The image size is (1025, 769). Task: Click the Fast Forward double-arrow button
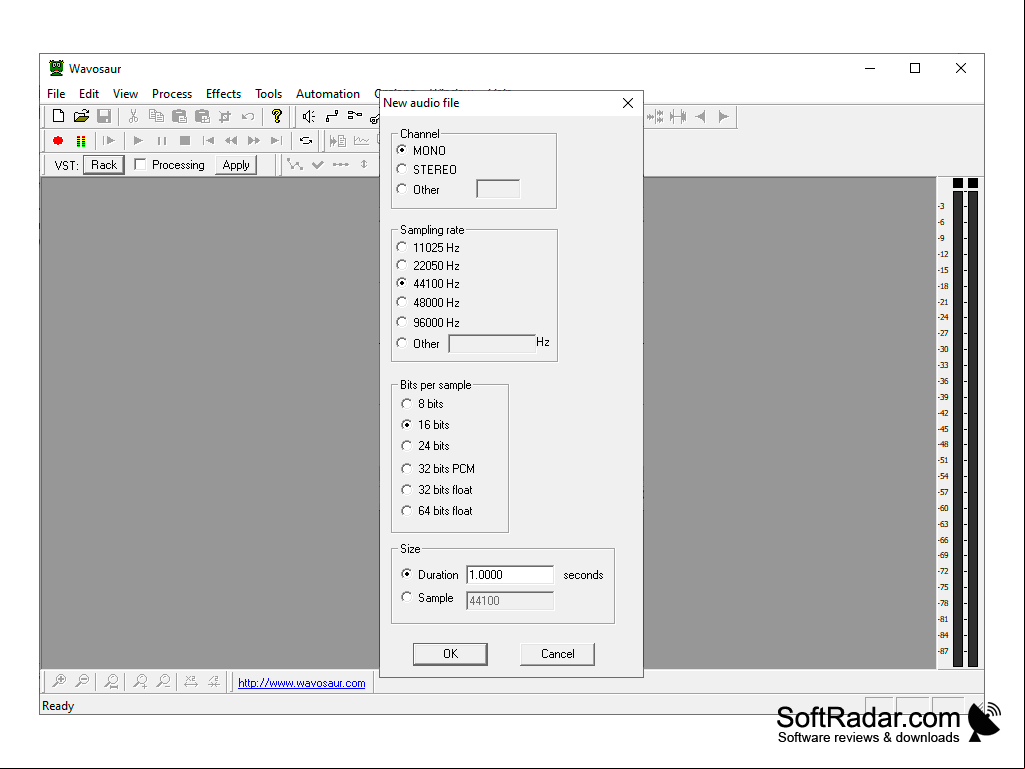click(x=254, y=141)
